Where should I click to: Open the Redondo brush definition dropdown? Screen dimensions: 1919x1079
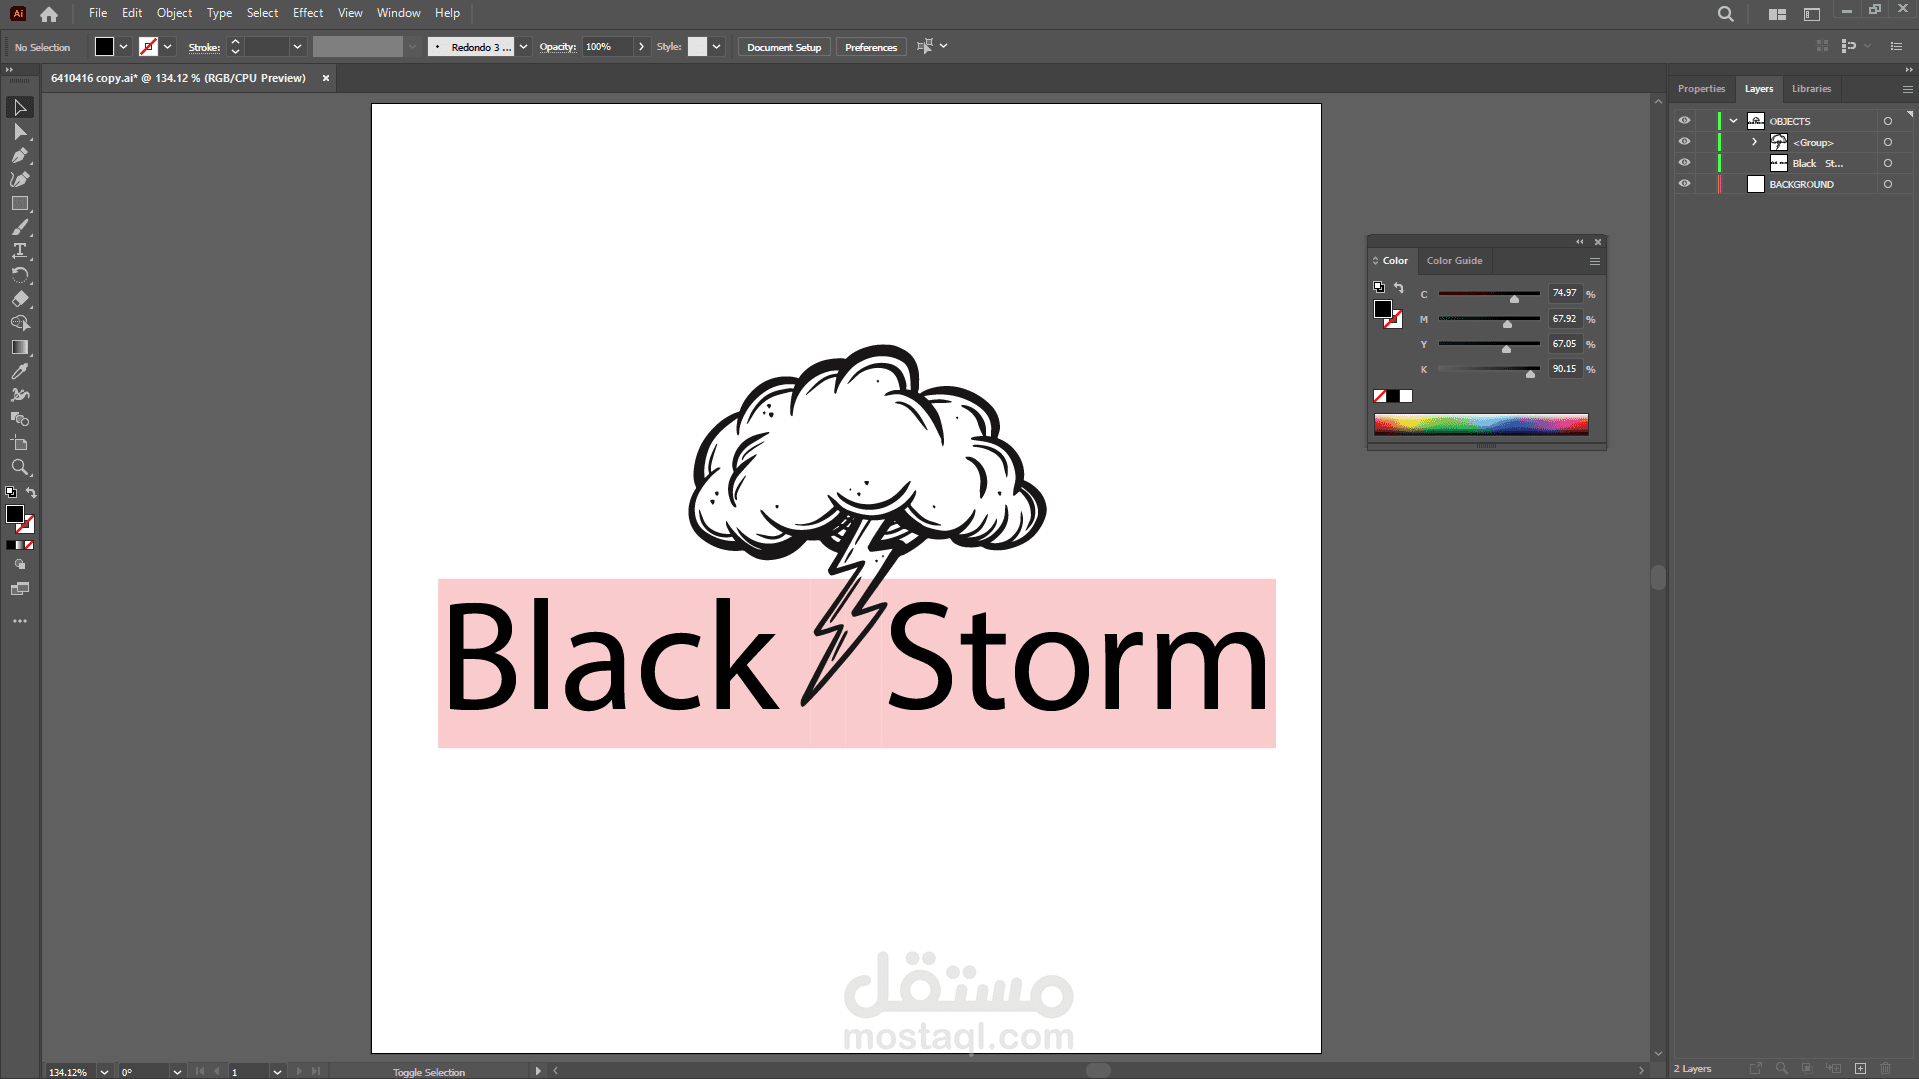[x=523, y=47]
